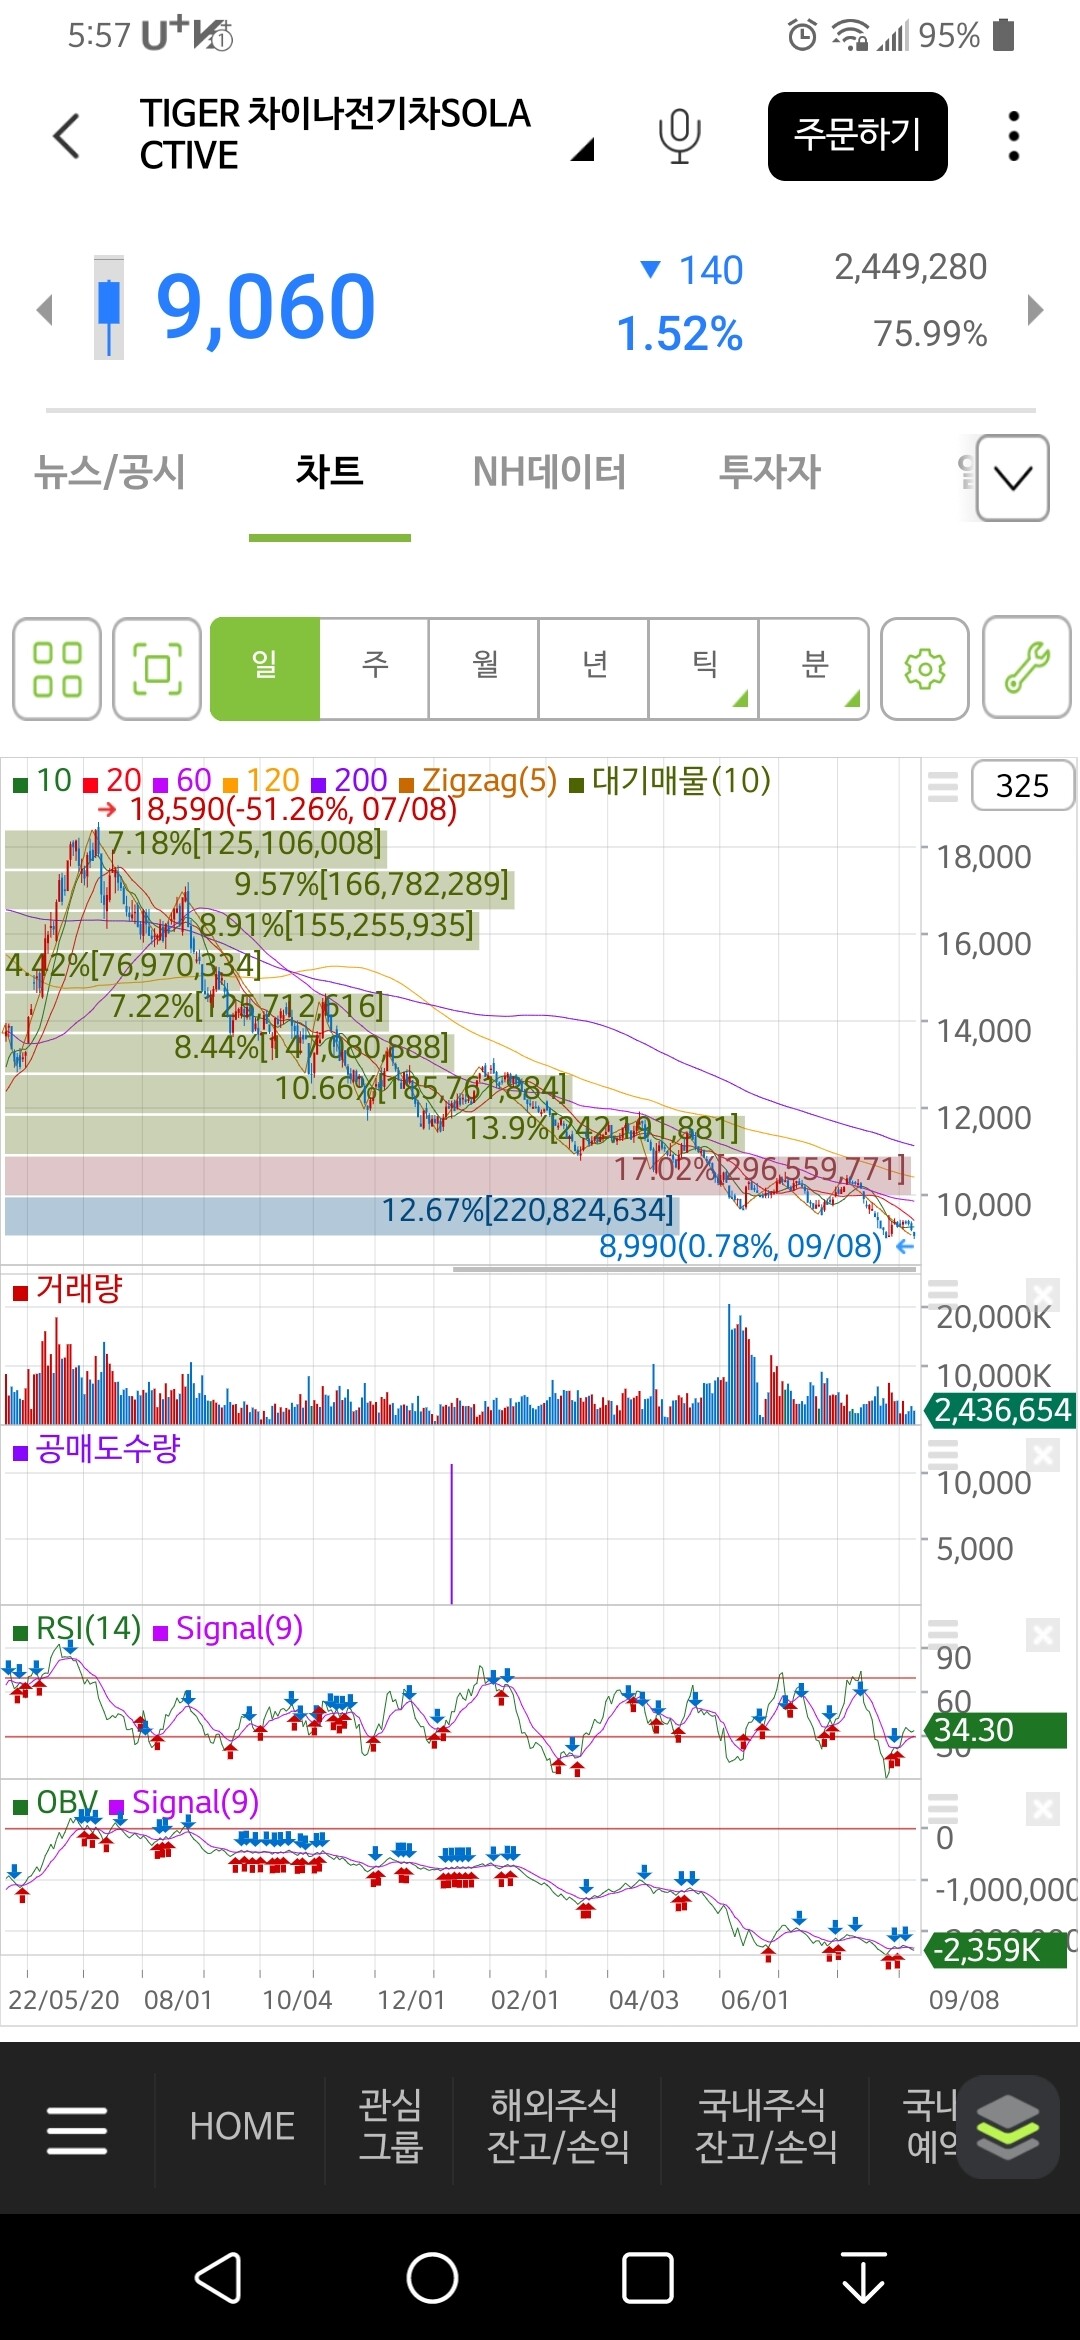Open the chart tools wrench icon
The height and width of the screenshot is (2340, 1080).
click(x=1027, y=669)
